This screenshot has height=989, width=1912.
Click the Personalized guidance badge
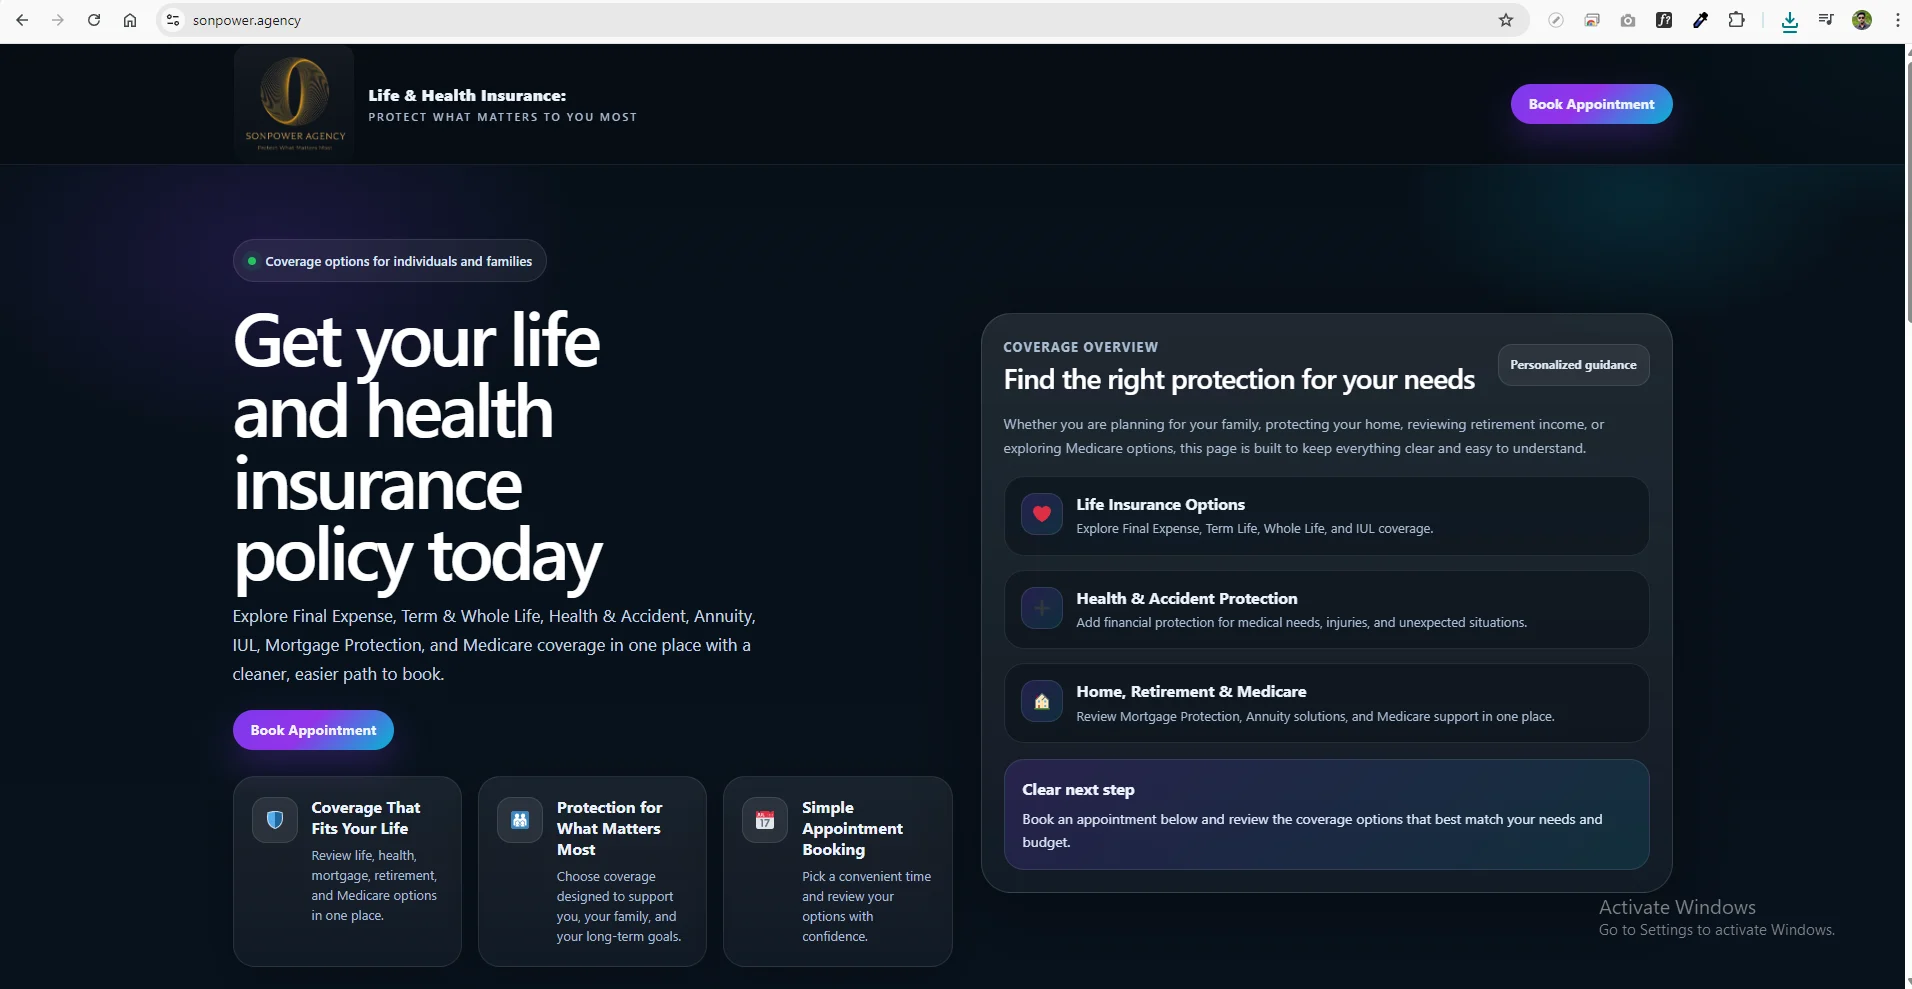point(1573,365)
